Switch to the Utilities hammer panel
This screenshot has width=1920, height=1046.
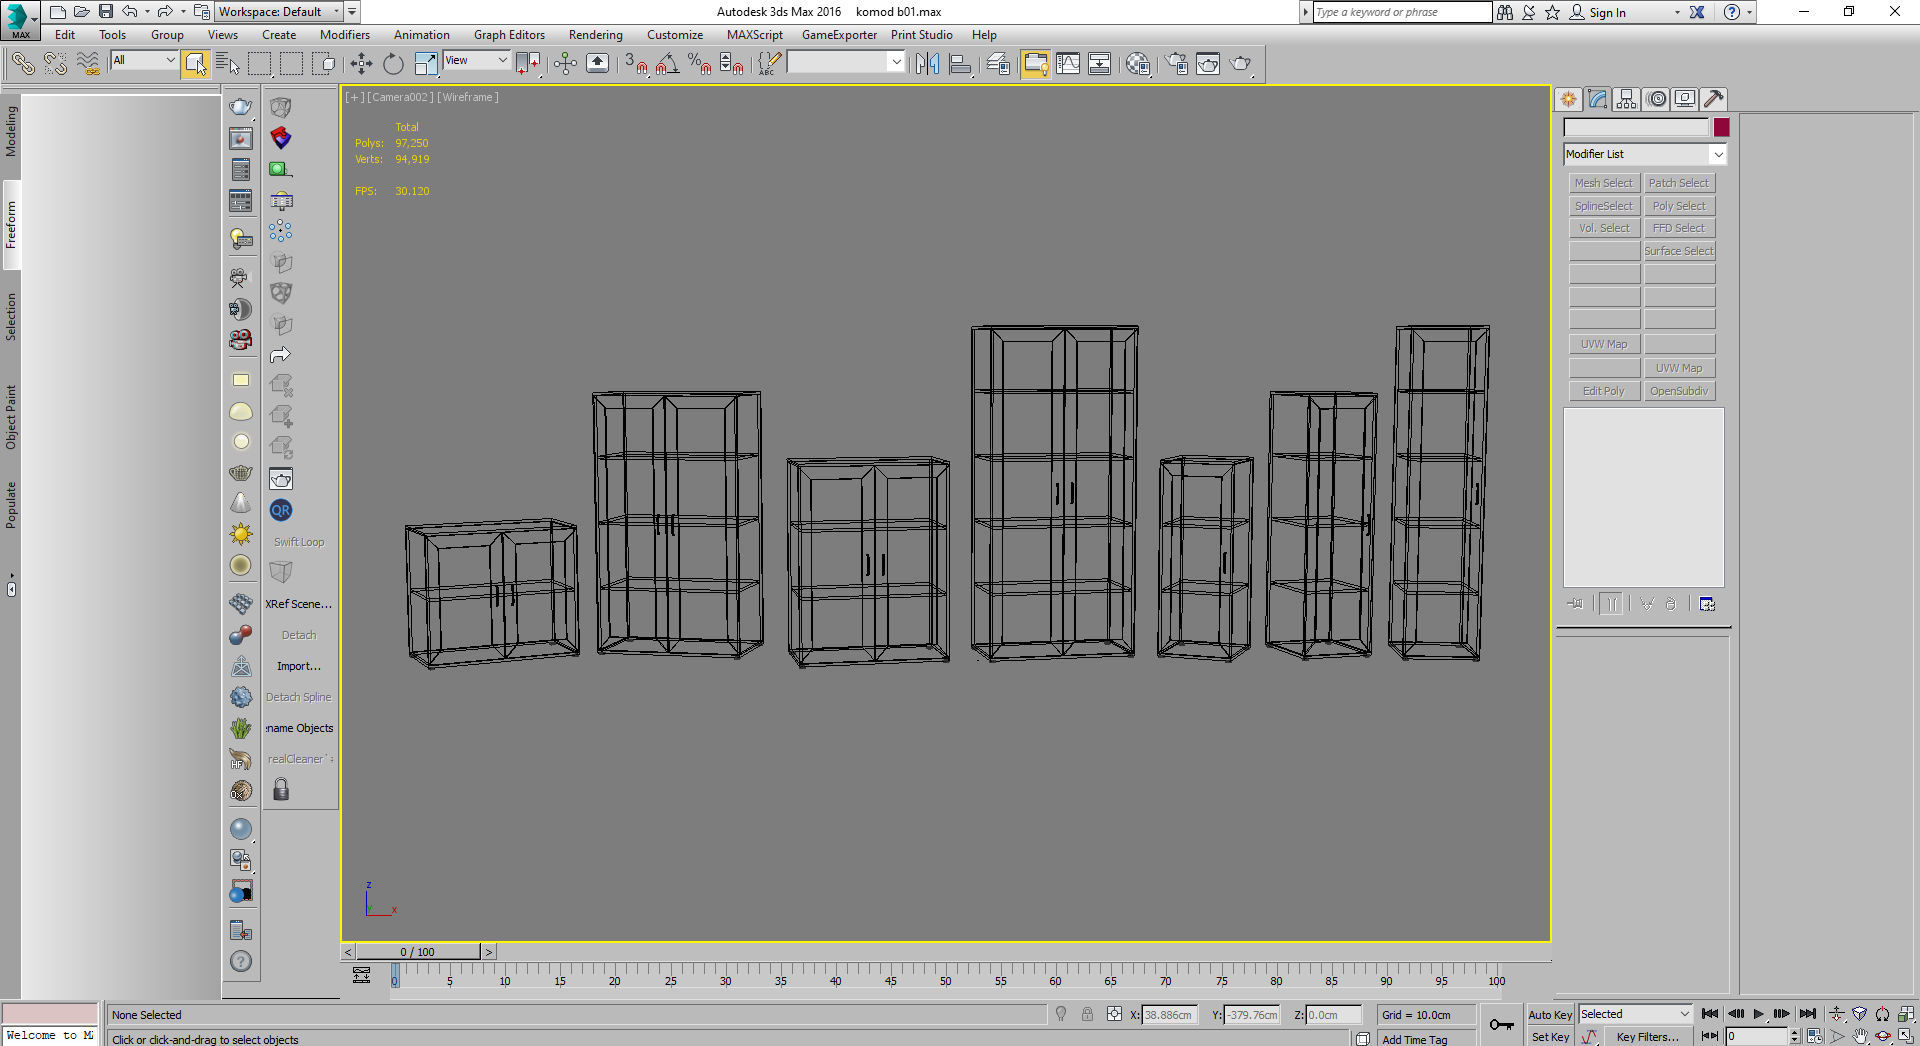point(1714,99)
